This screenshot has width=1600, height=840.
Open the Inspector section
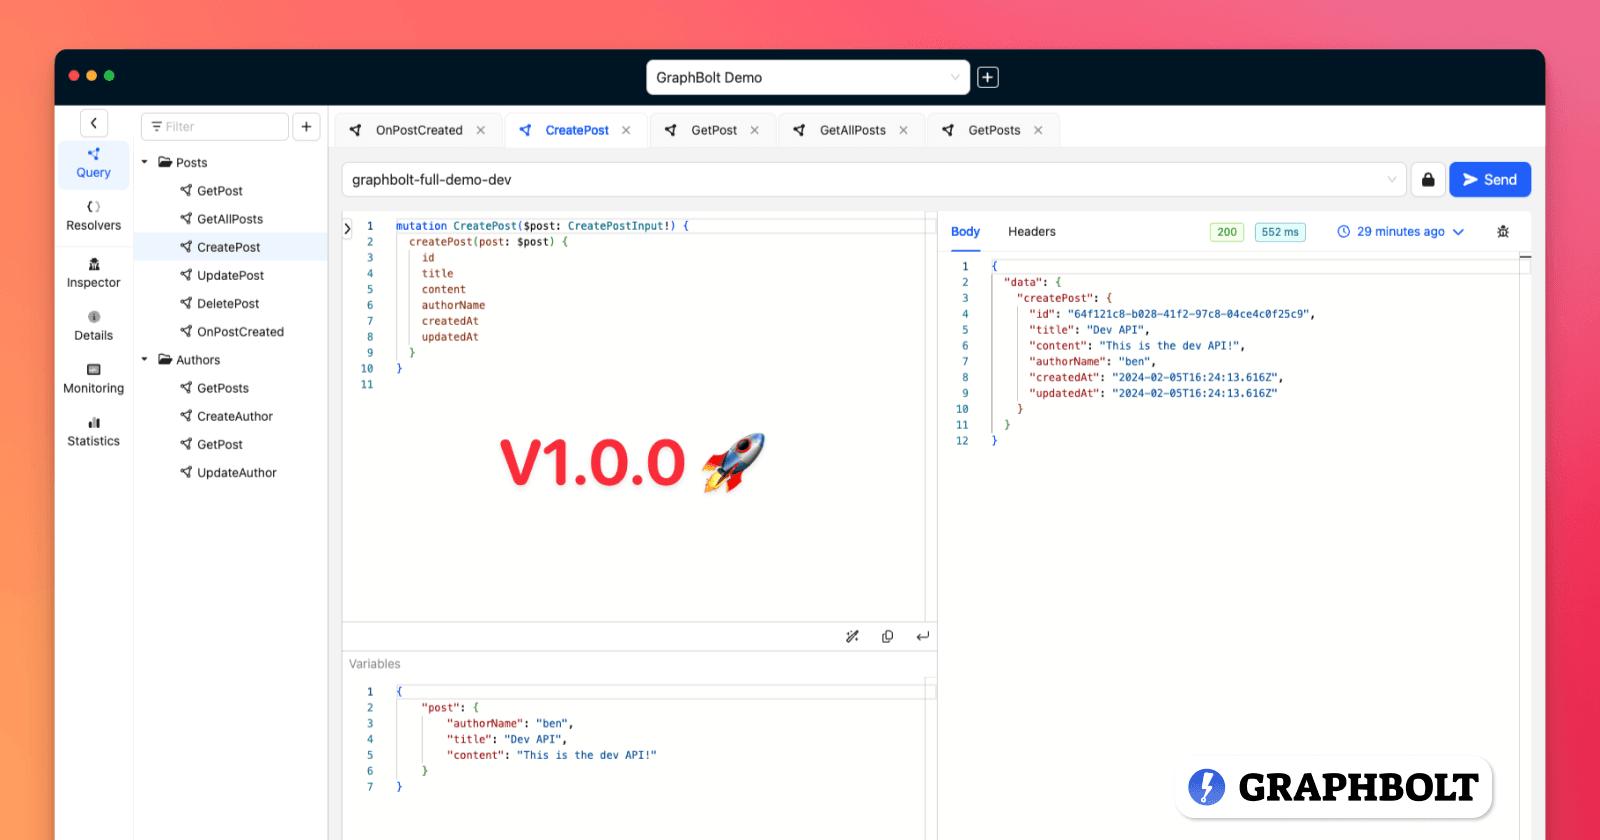(93, 273)
